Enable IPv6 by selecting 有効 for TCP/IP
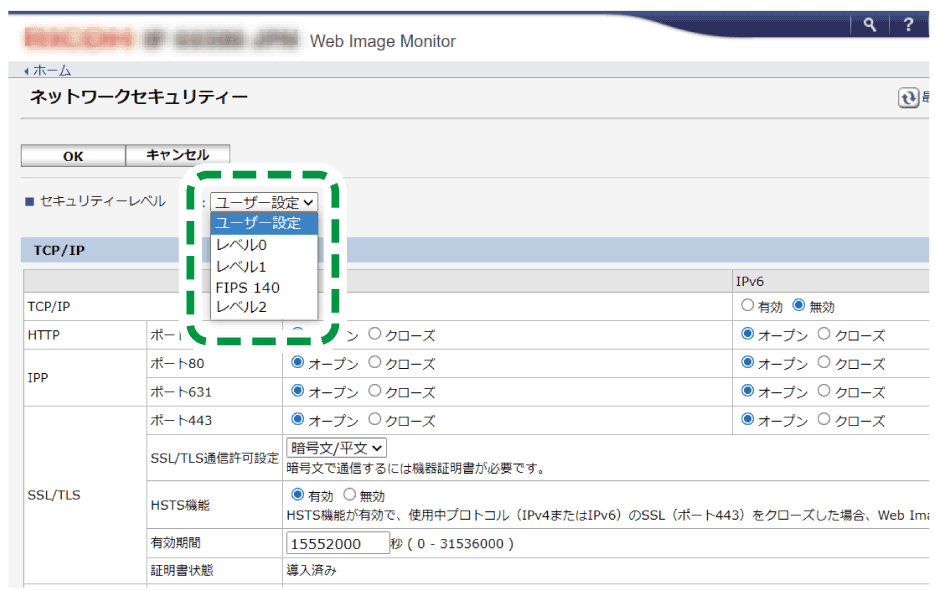935x590 pixels. pyautogui.click(x=748, y=306)
